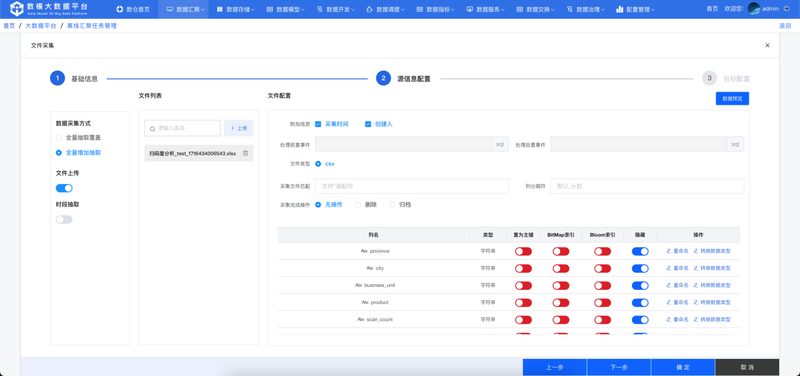This screenshot has width=800, height=376.
Task: Click the 下一步 button
Action: pos(619,367)
